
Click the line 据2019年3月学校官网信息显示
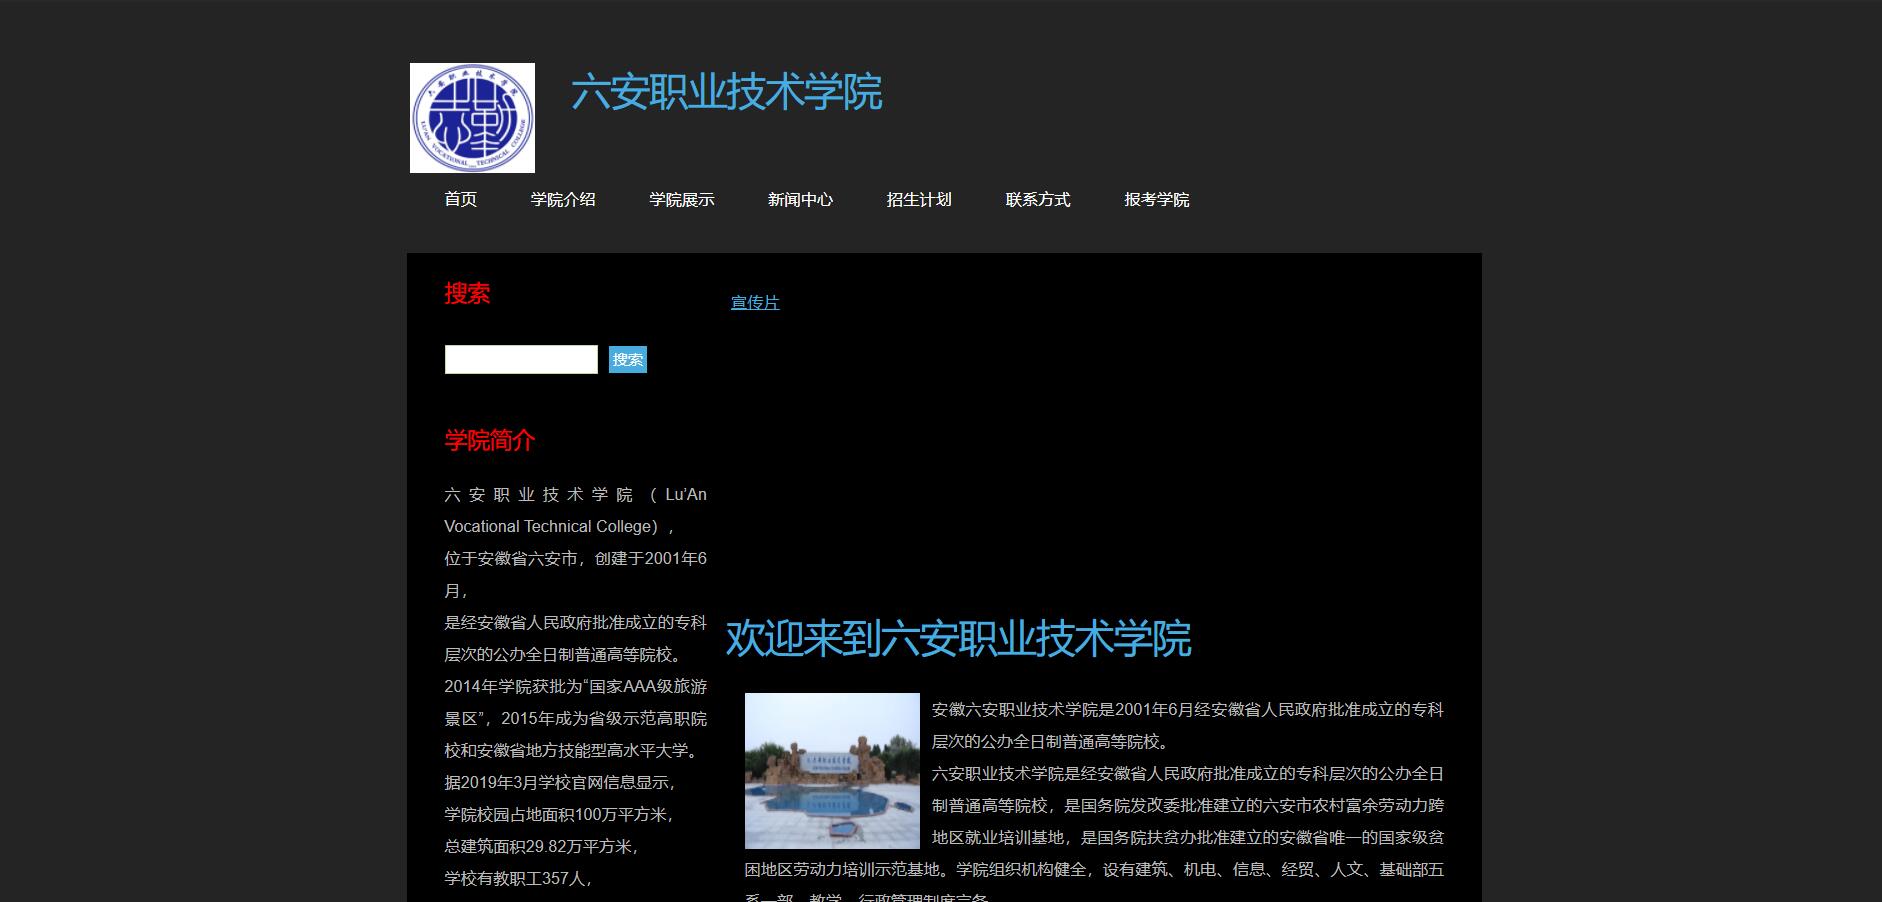[562, 782]
